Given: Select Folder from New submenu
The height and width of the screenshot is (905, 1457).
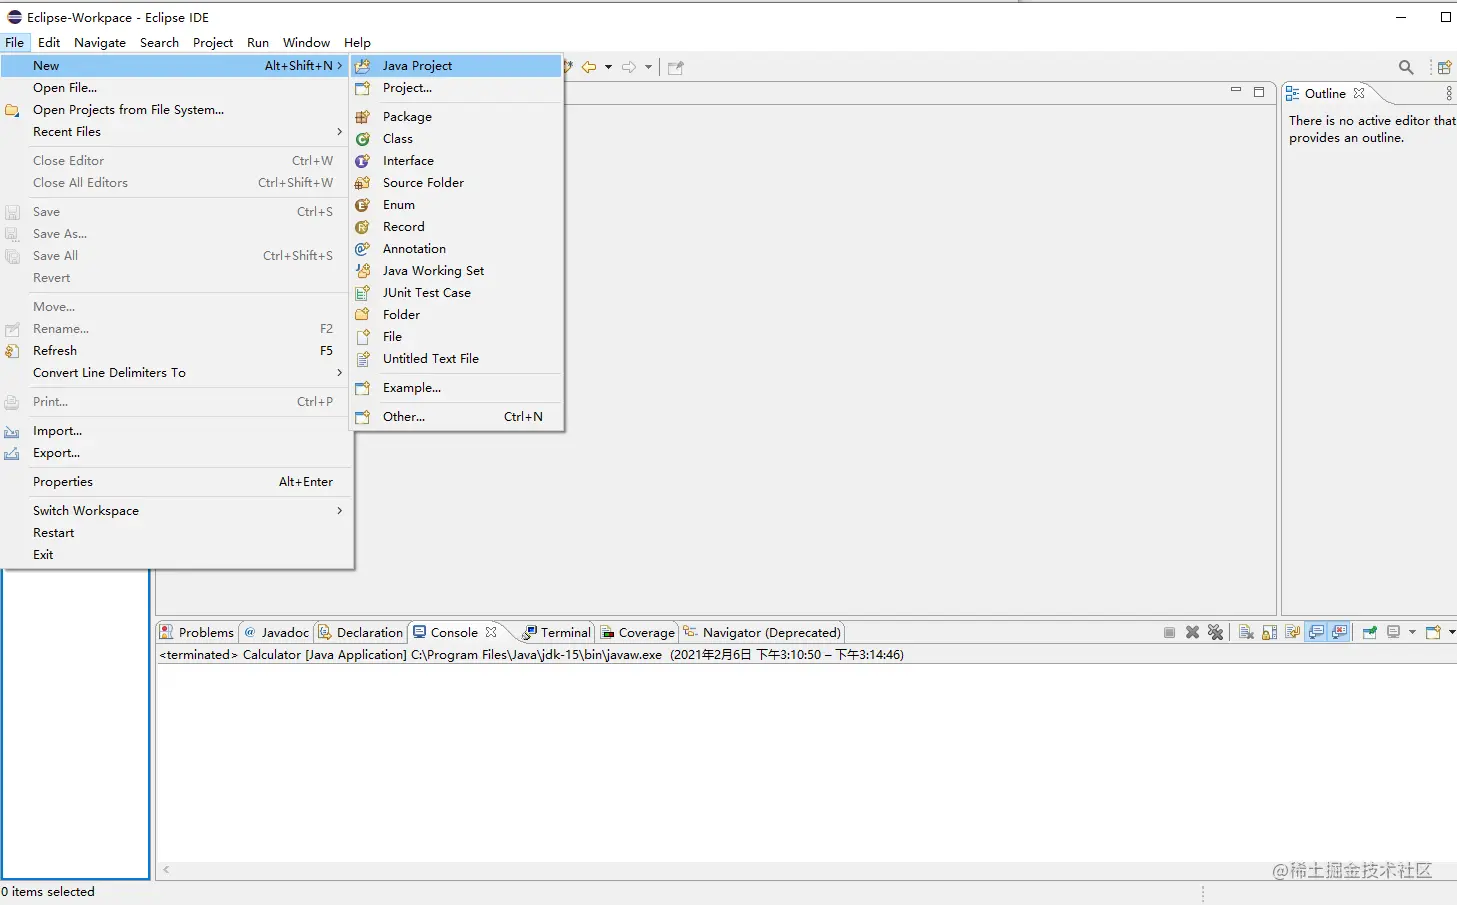Looking at the screenshot, I should click(x=457, y=314).
